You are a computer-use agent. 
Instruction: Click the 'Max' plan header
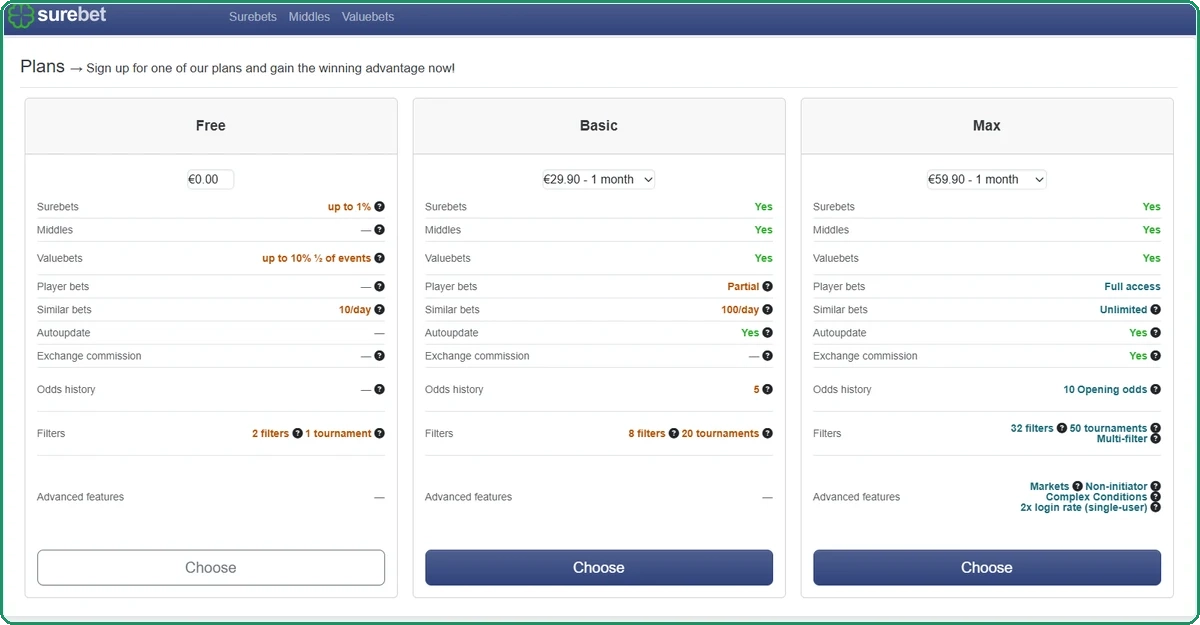(987, 126)
